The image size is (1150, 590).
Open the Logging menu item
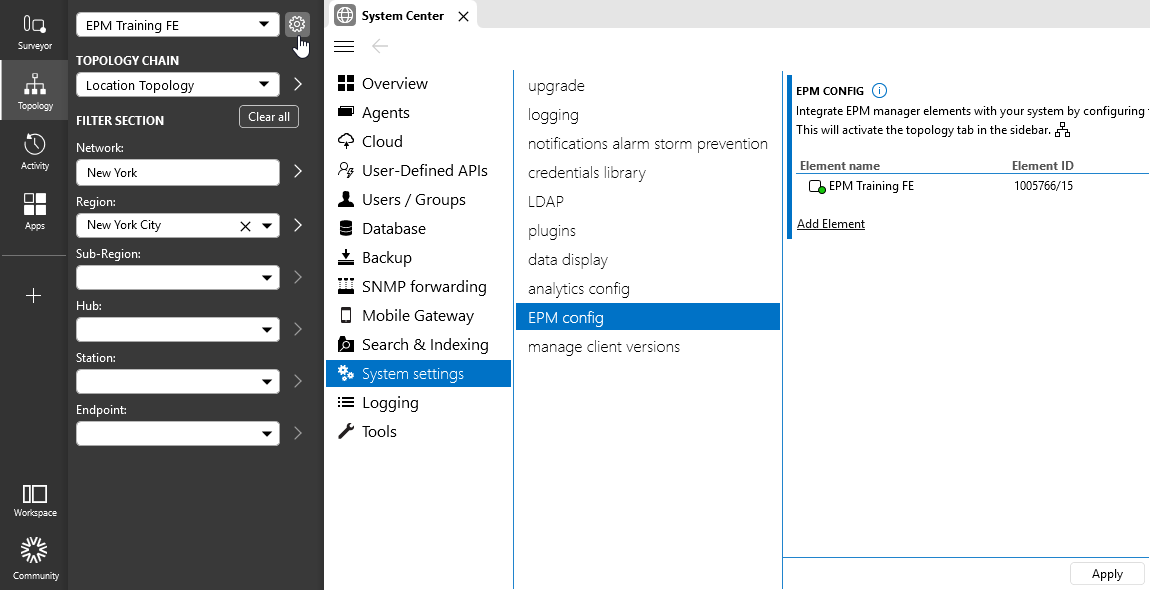(418, 402)
